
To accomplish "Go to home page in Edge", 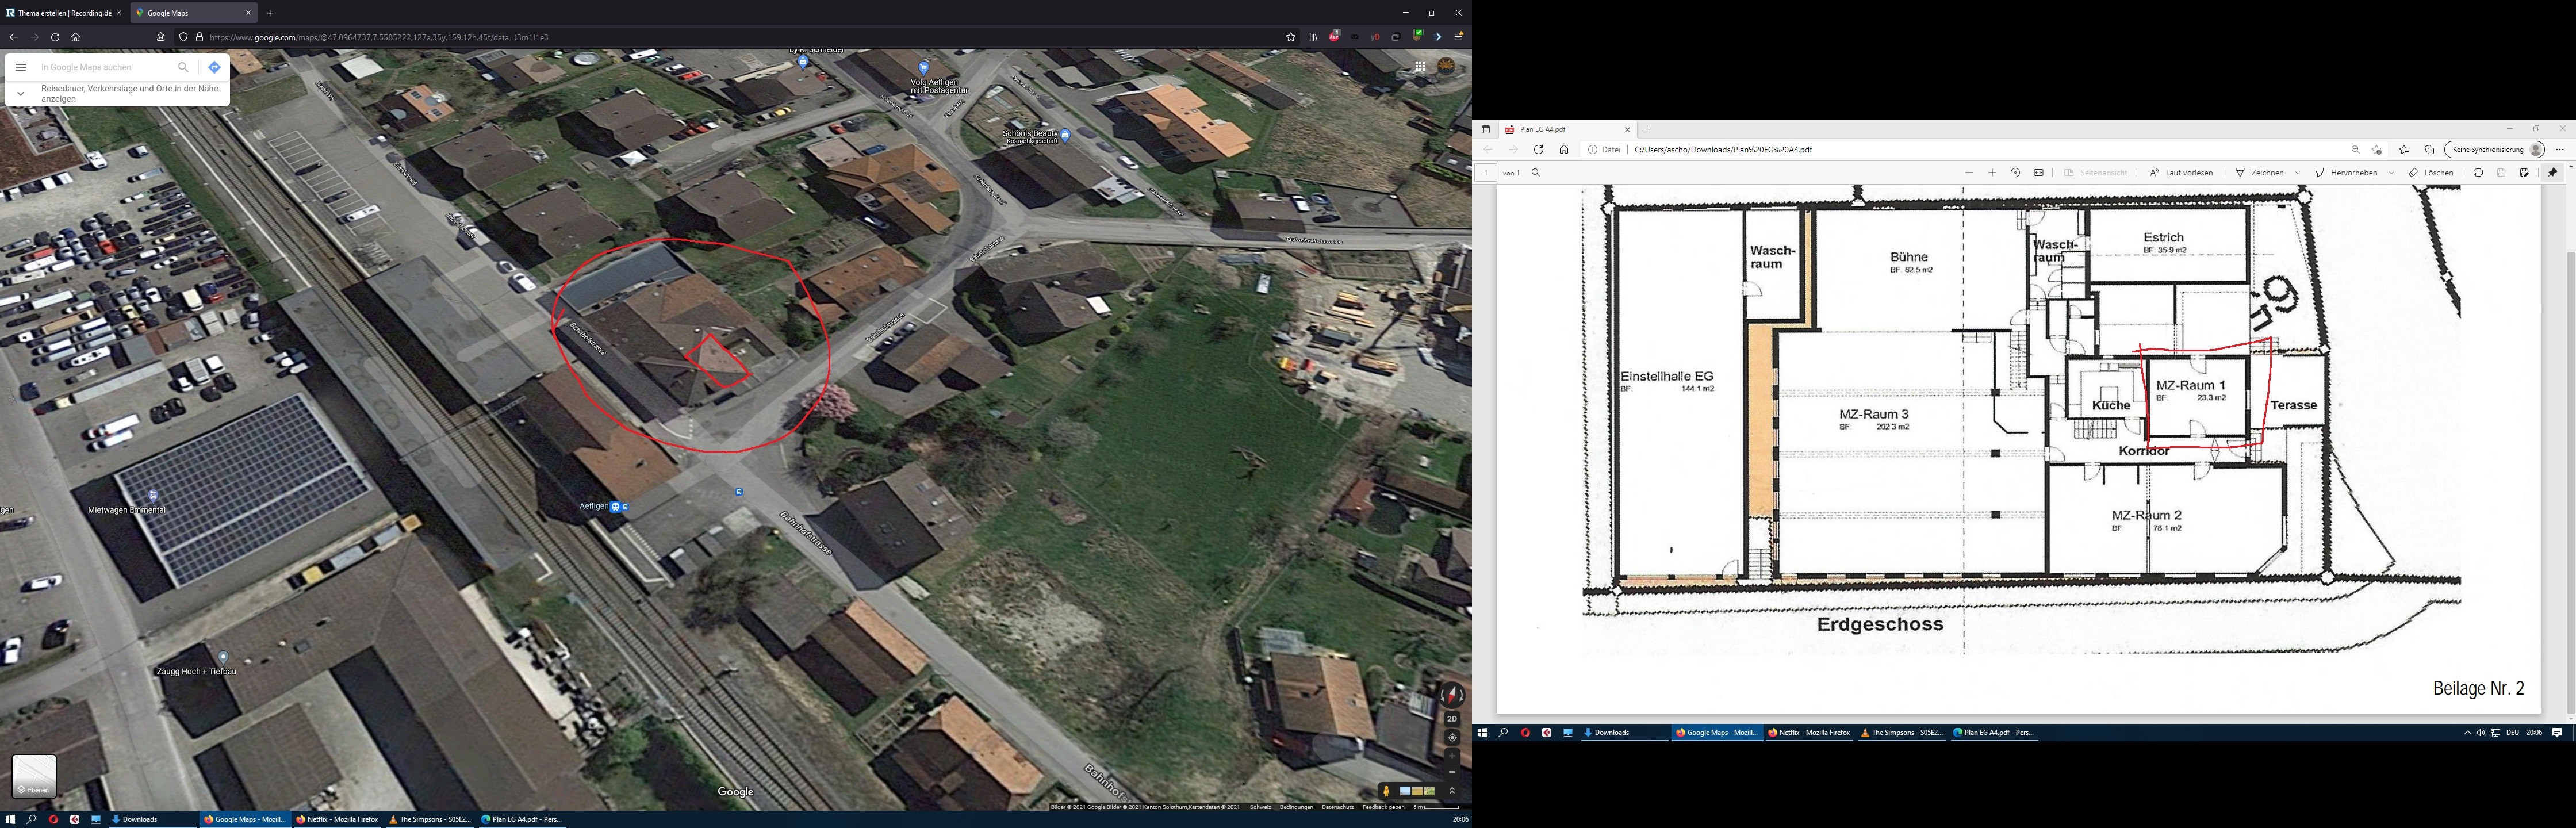I will click(1564, 150).
